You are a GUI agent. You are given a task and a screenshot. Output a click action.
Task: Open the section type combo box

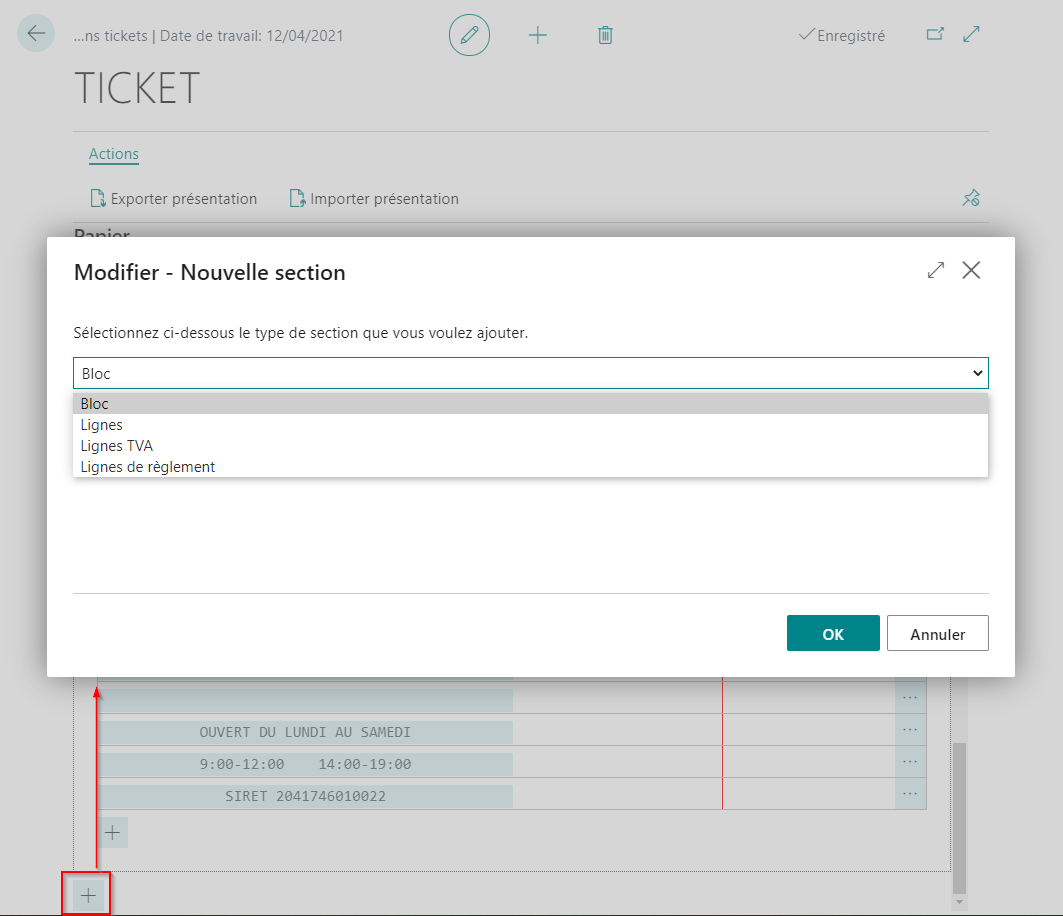[x=531, y=373]
